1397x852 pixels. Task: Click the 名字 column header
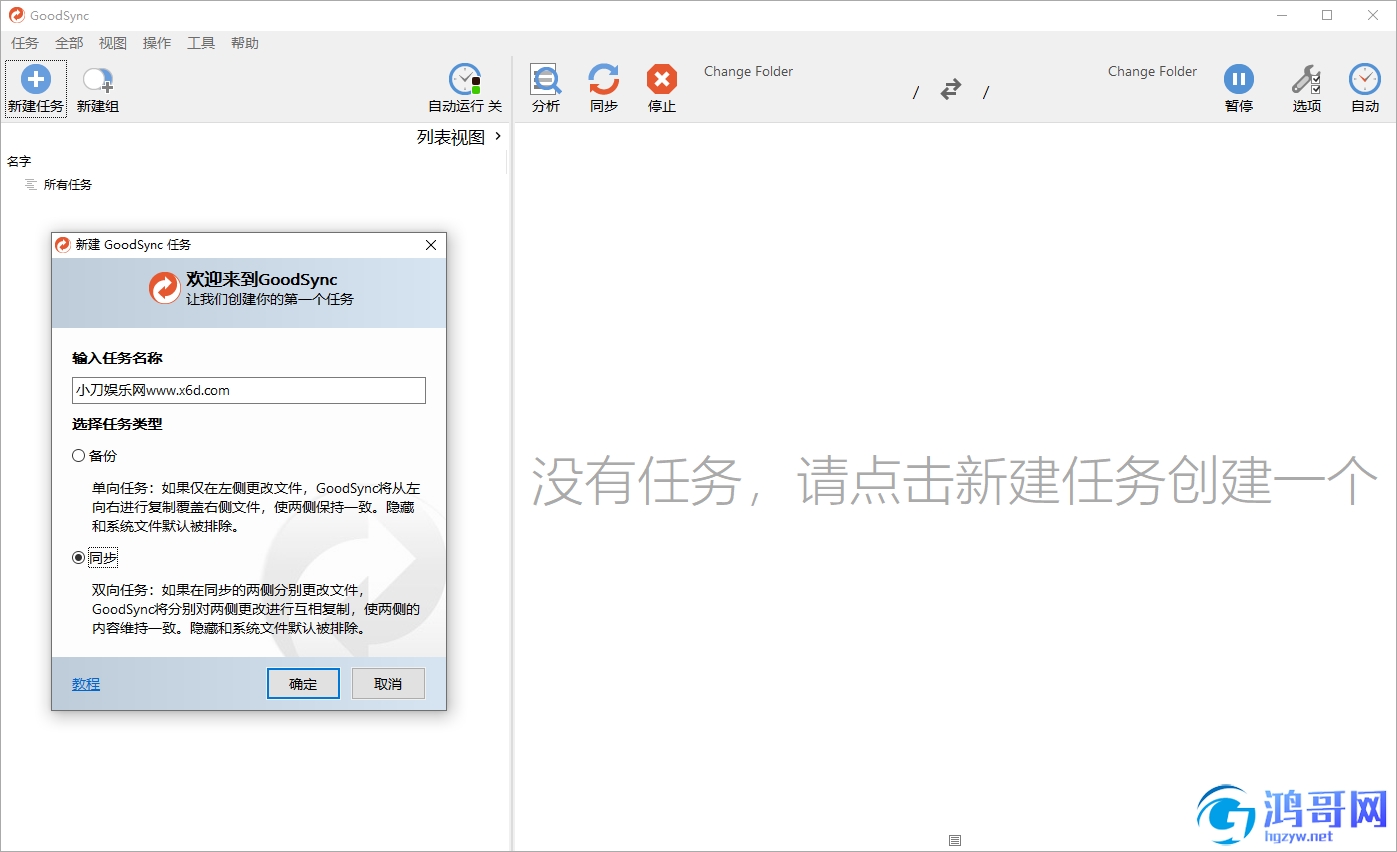point(19,161)
